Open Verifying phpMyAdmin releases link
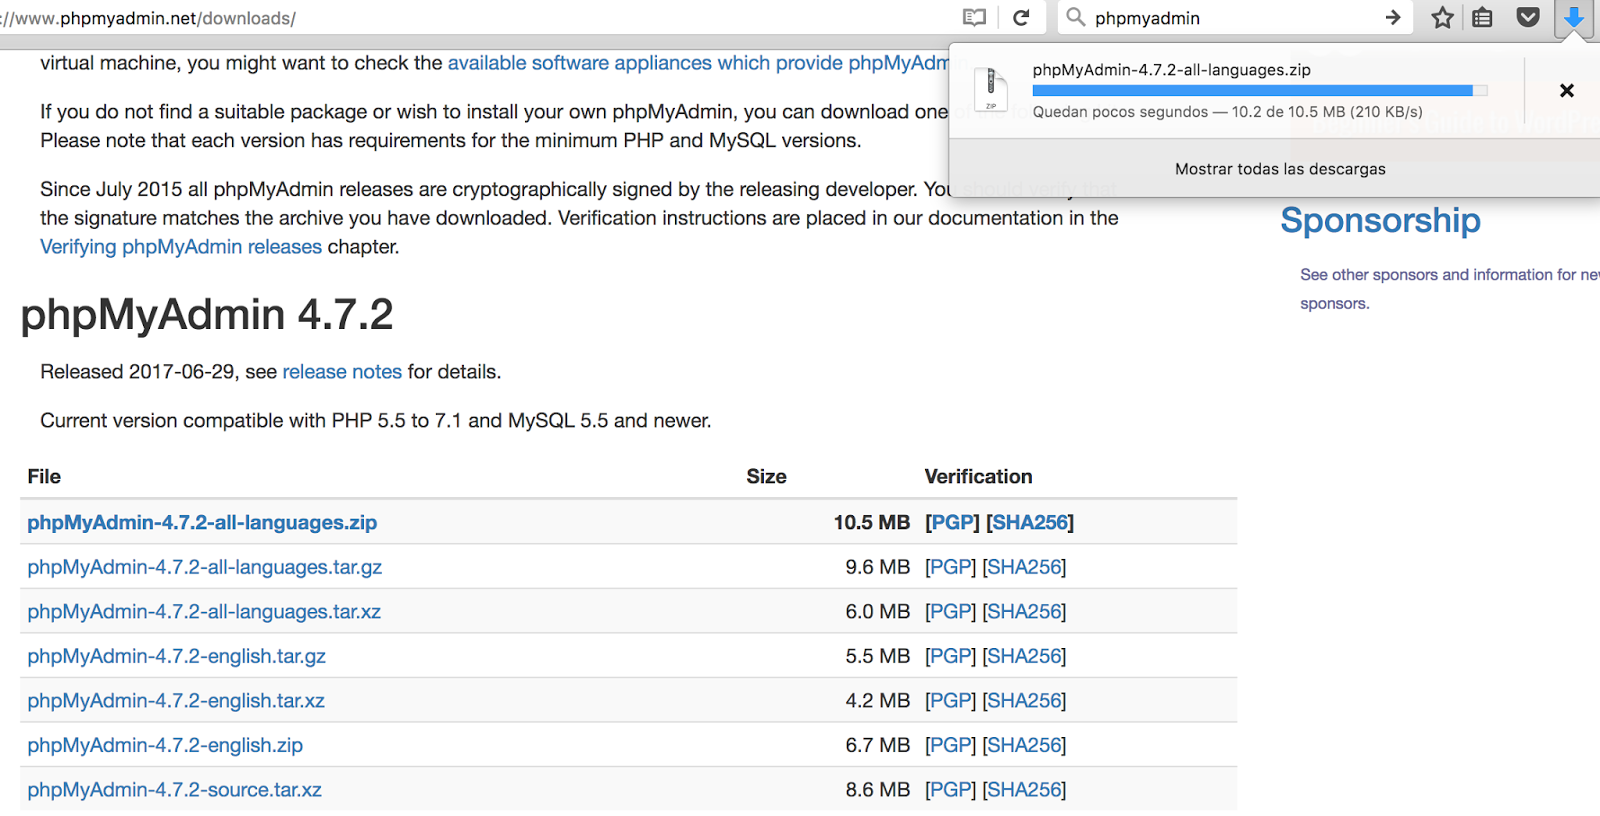Viewport: 1600px width, 816px height. tap(181, 247)
